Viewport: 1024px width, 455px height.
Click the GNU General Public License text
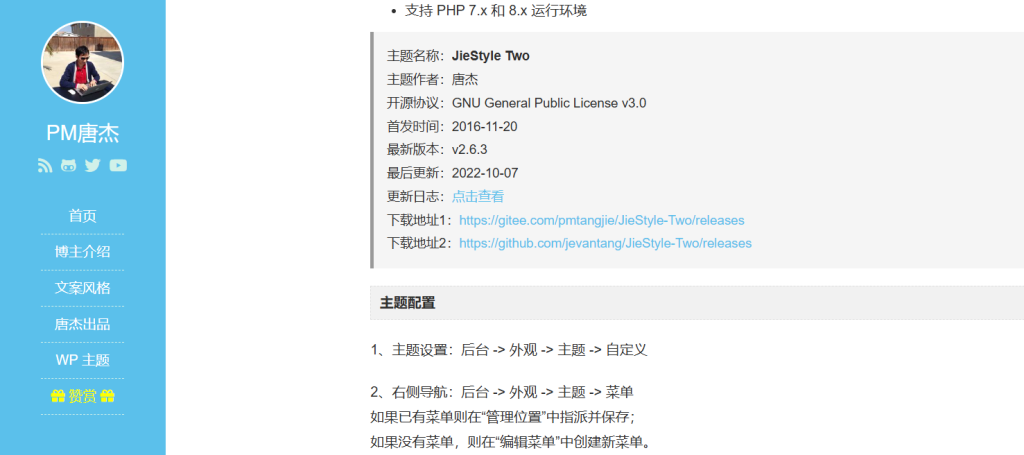tap(548, 103)
